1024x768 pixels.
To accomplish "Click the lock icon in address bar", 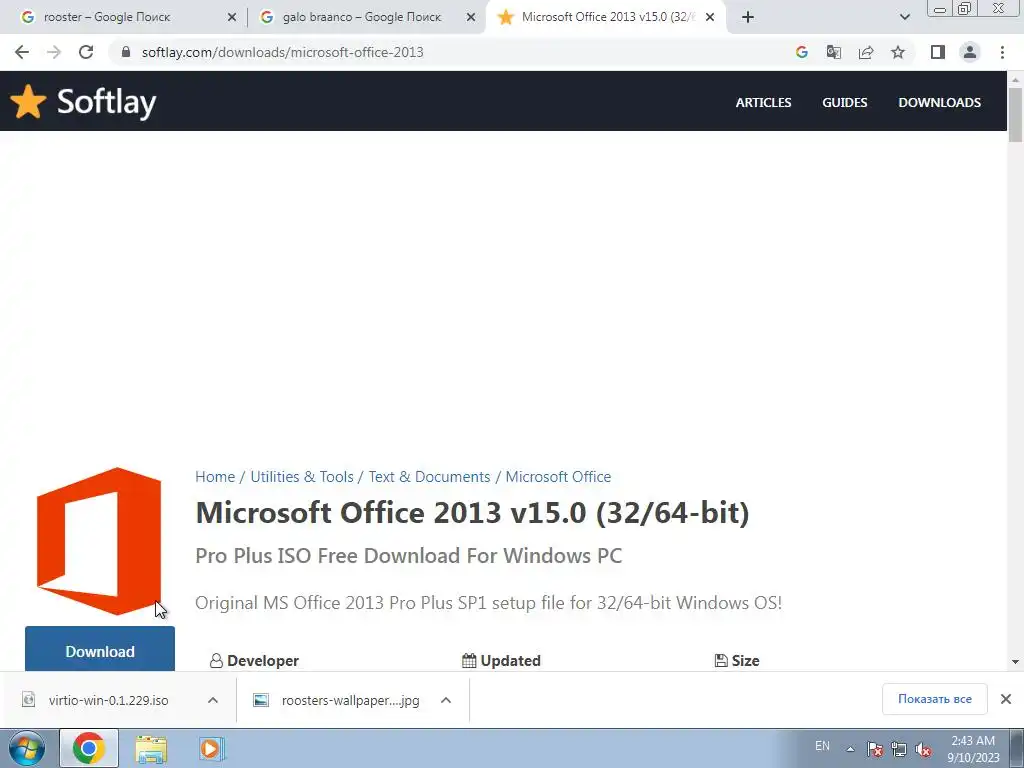I will [126, 52].
